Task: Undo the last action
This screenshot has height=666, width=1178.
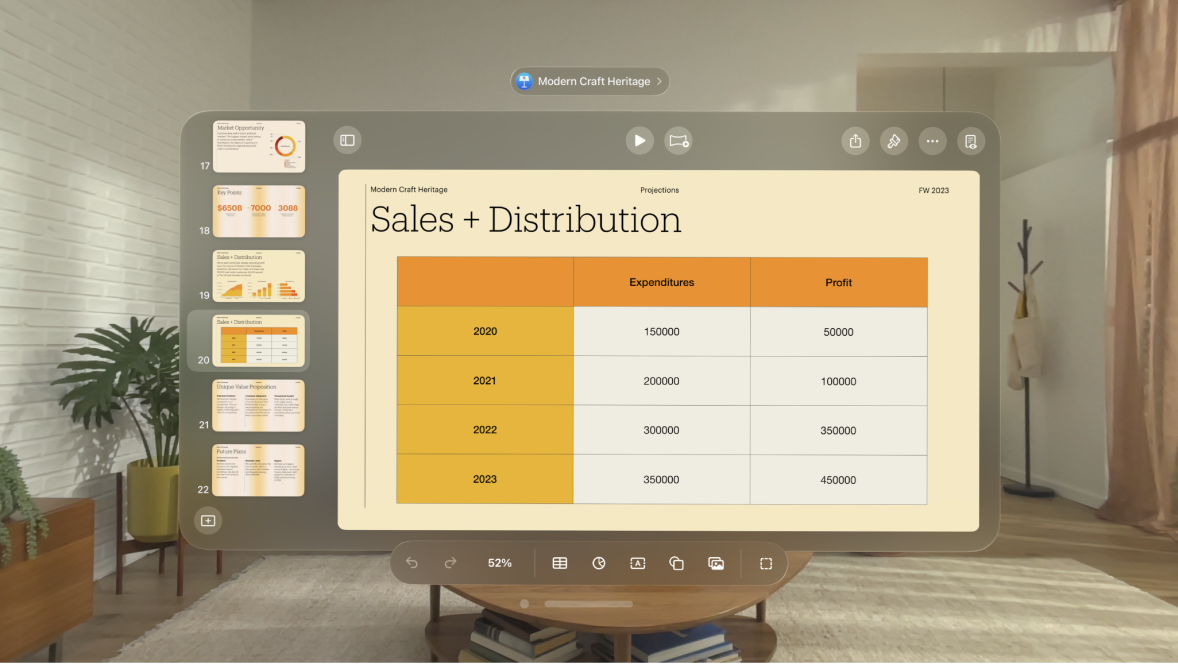Action: click(x=412, y=563)
